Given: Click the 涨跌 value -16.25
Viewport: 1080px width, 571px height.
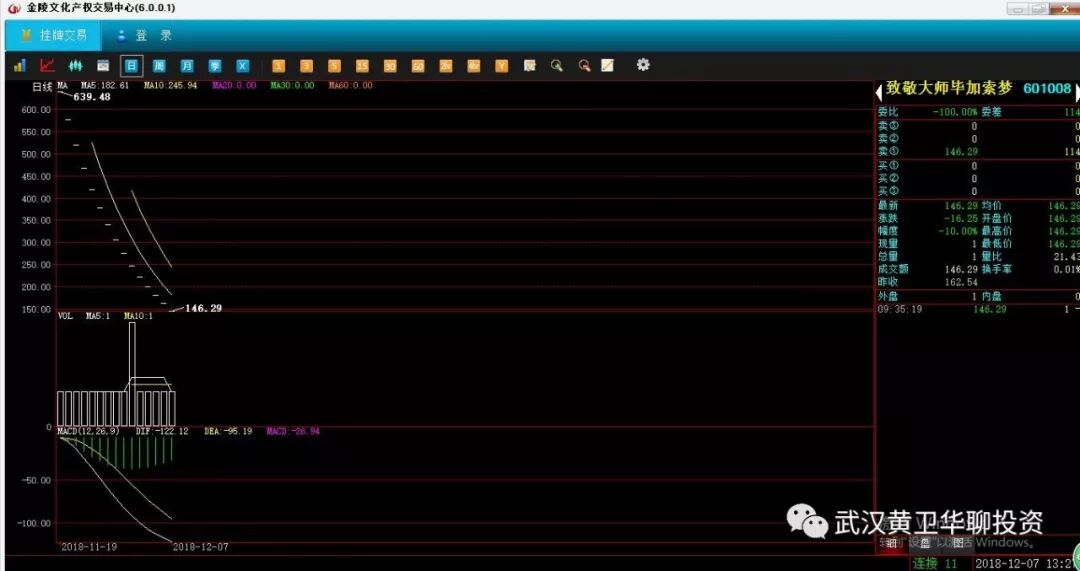Looking at the screenshot, I should (961, 218).
